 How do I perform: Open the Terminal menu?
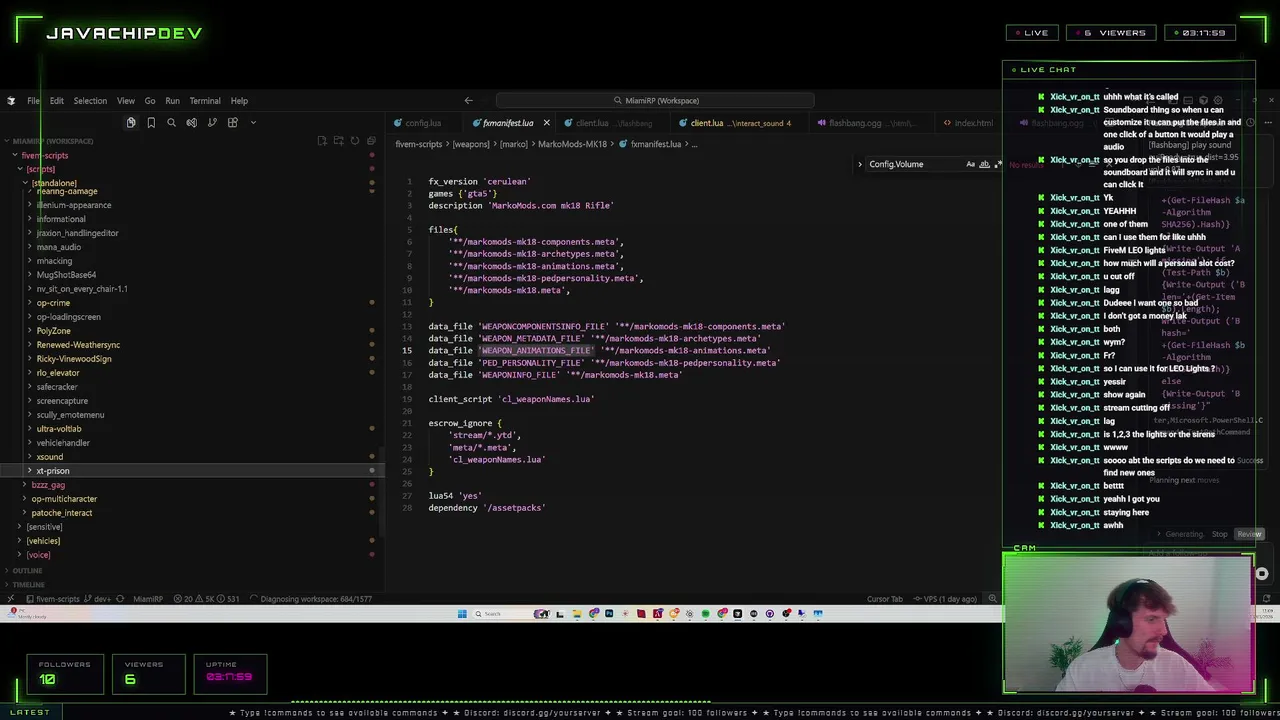coord(205,101)
